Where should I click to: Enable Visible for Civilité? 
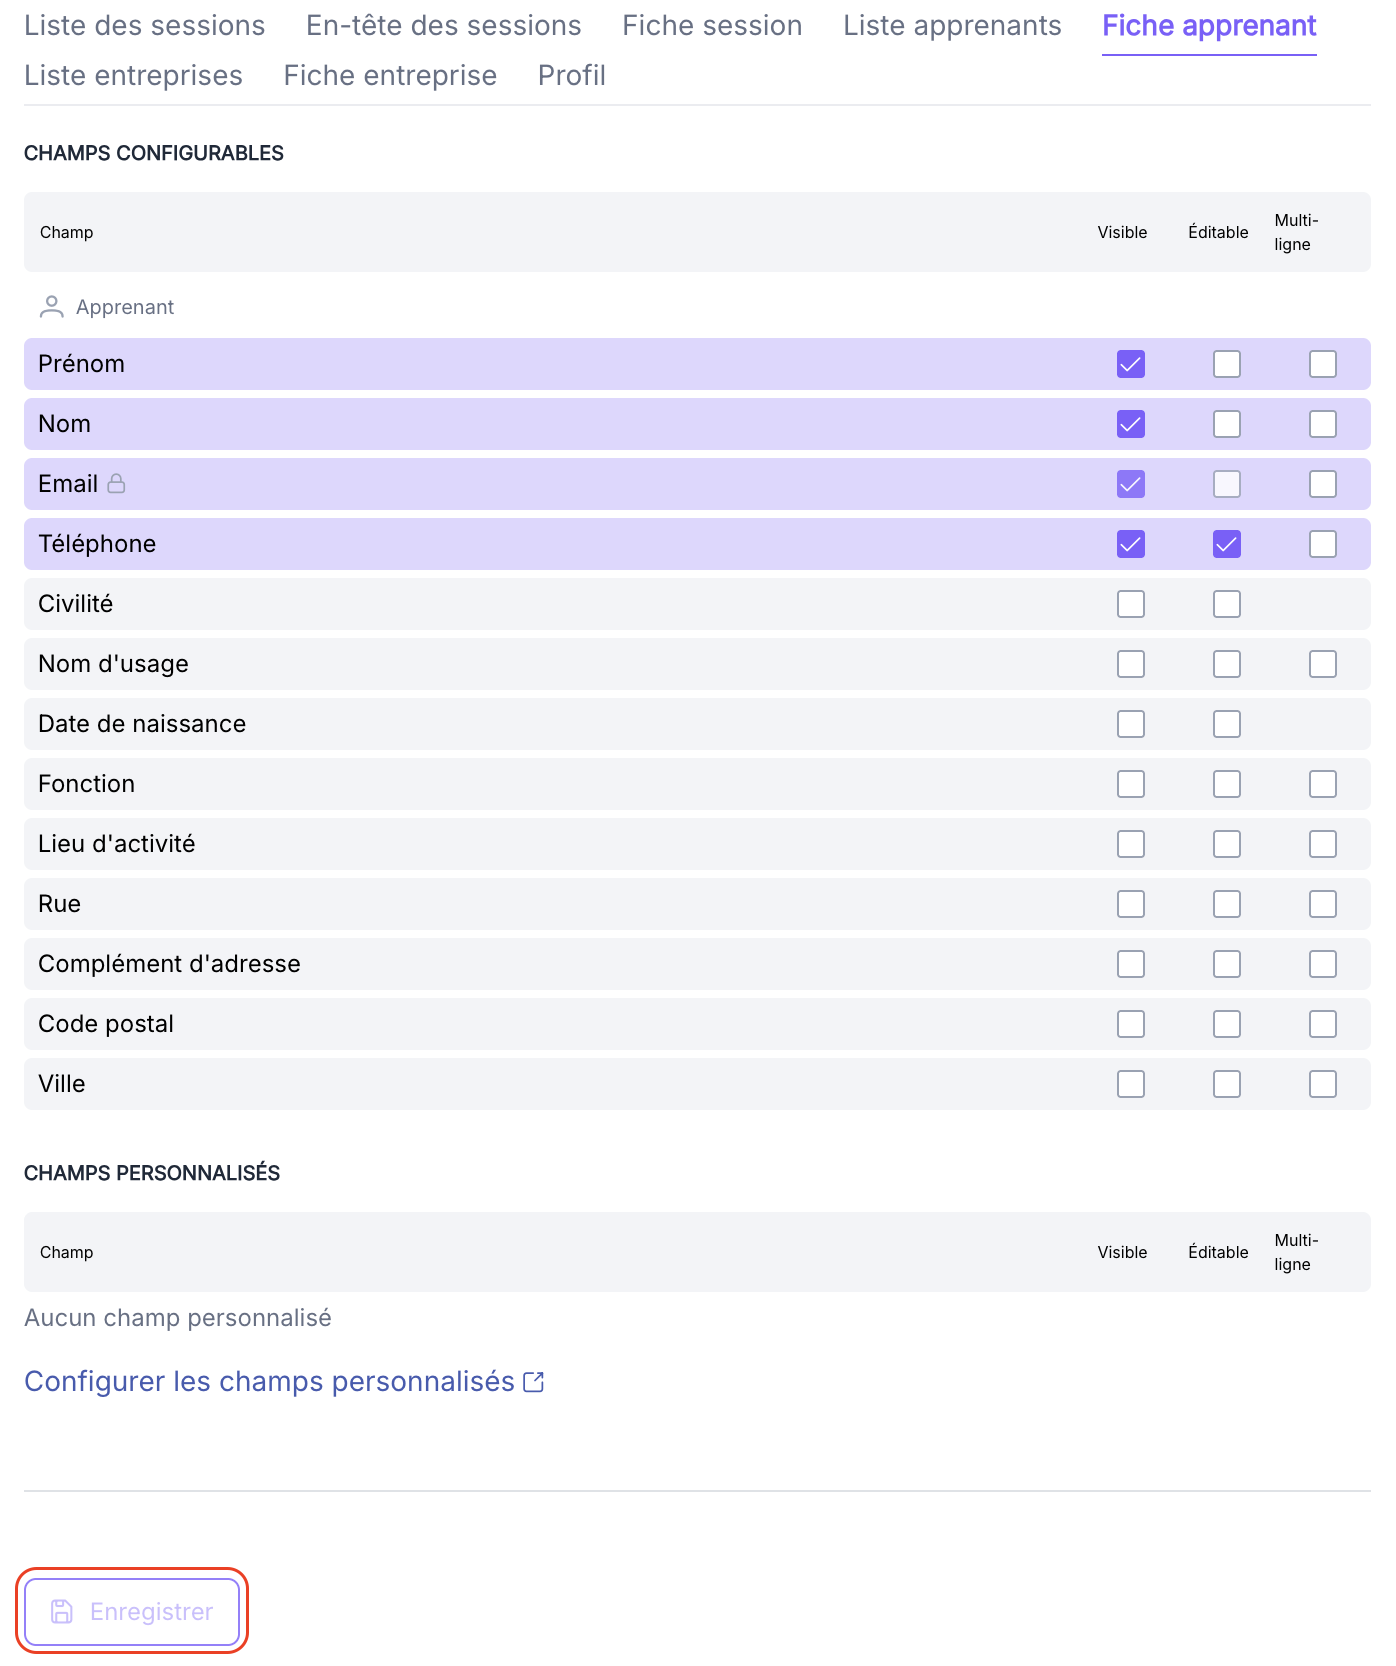(x=1131, y=604)
